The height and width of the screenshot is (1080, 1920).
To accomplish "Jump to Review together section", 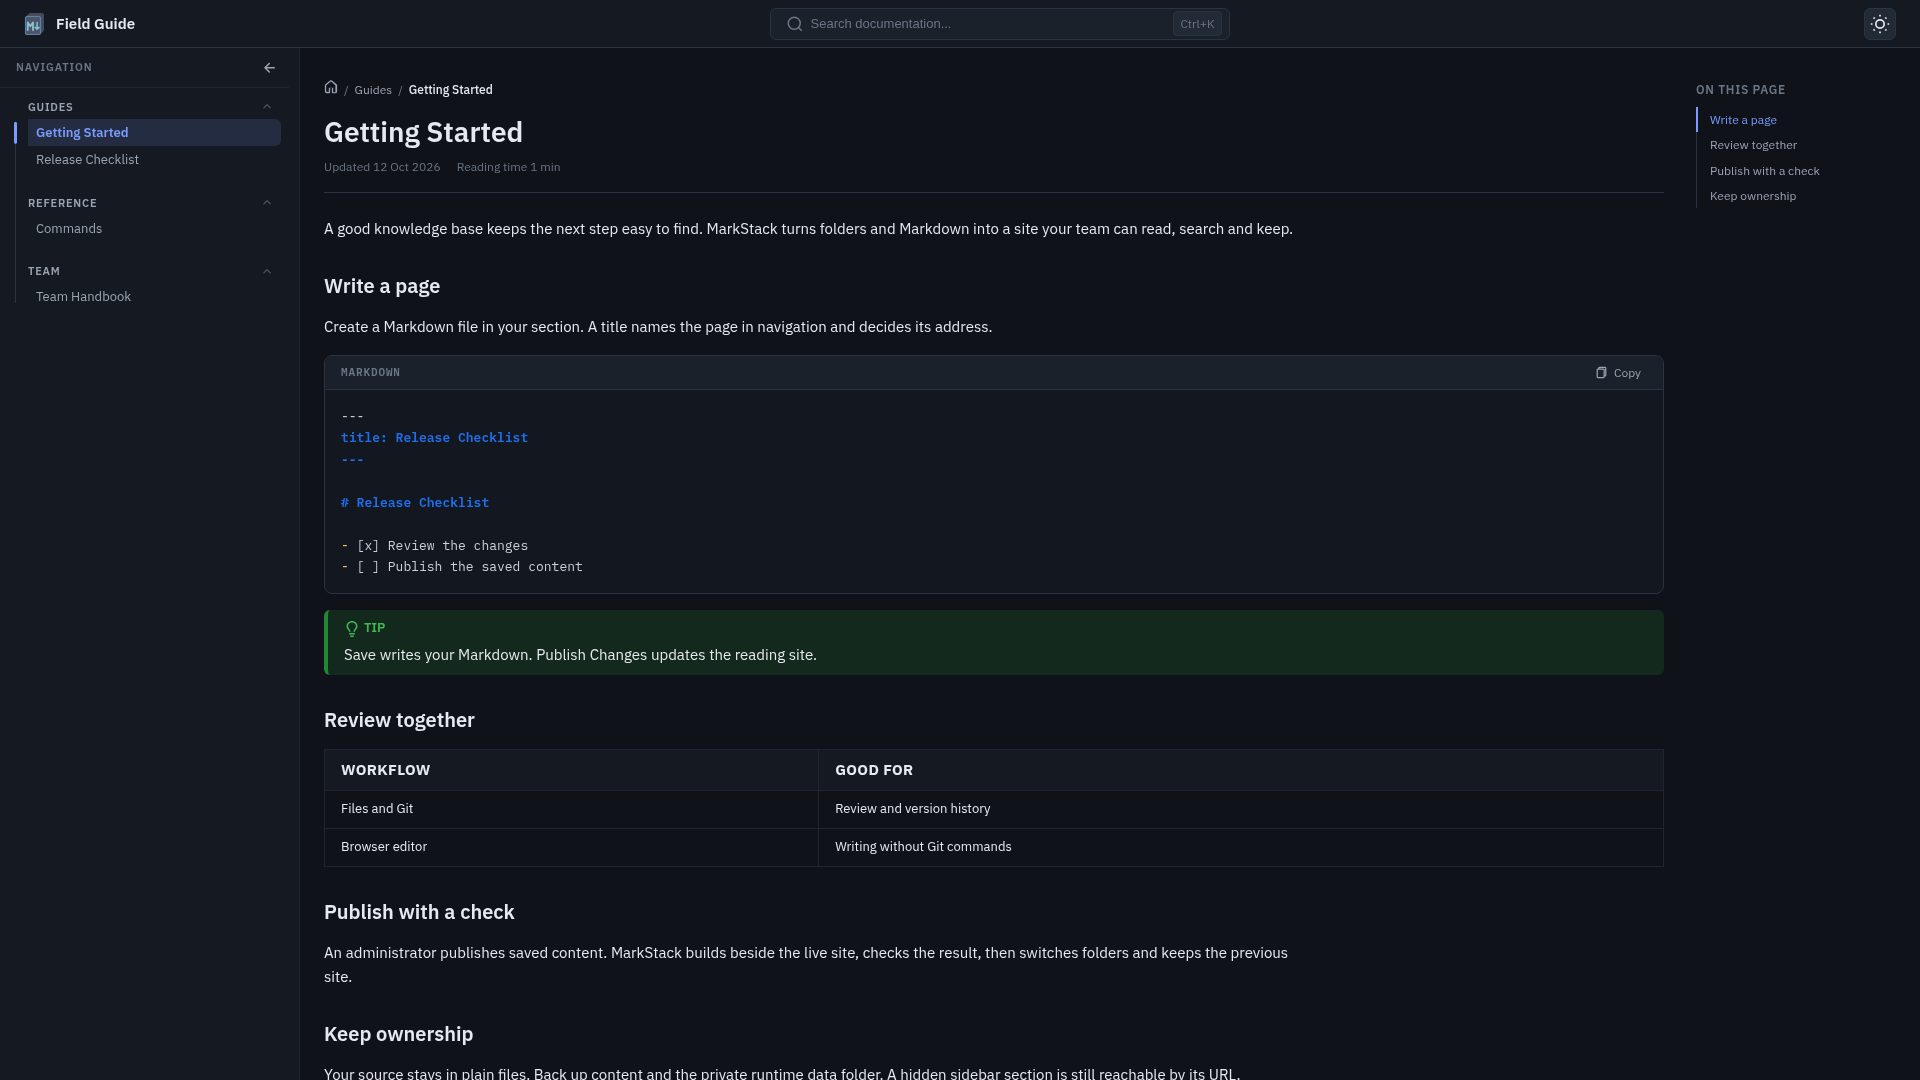I will coord(1753,145).
